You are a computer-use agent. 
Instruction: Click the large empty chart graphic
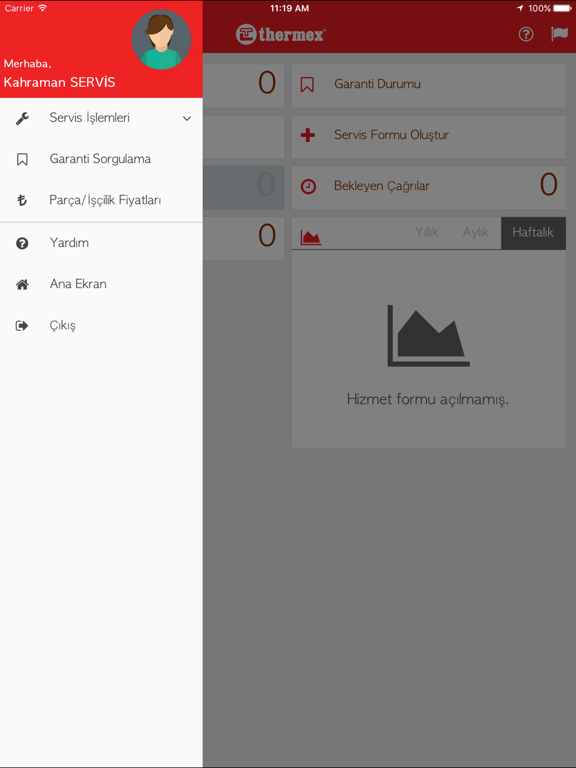point(429,336)
